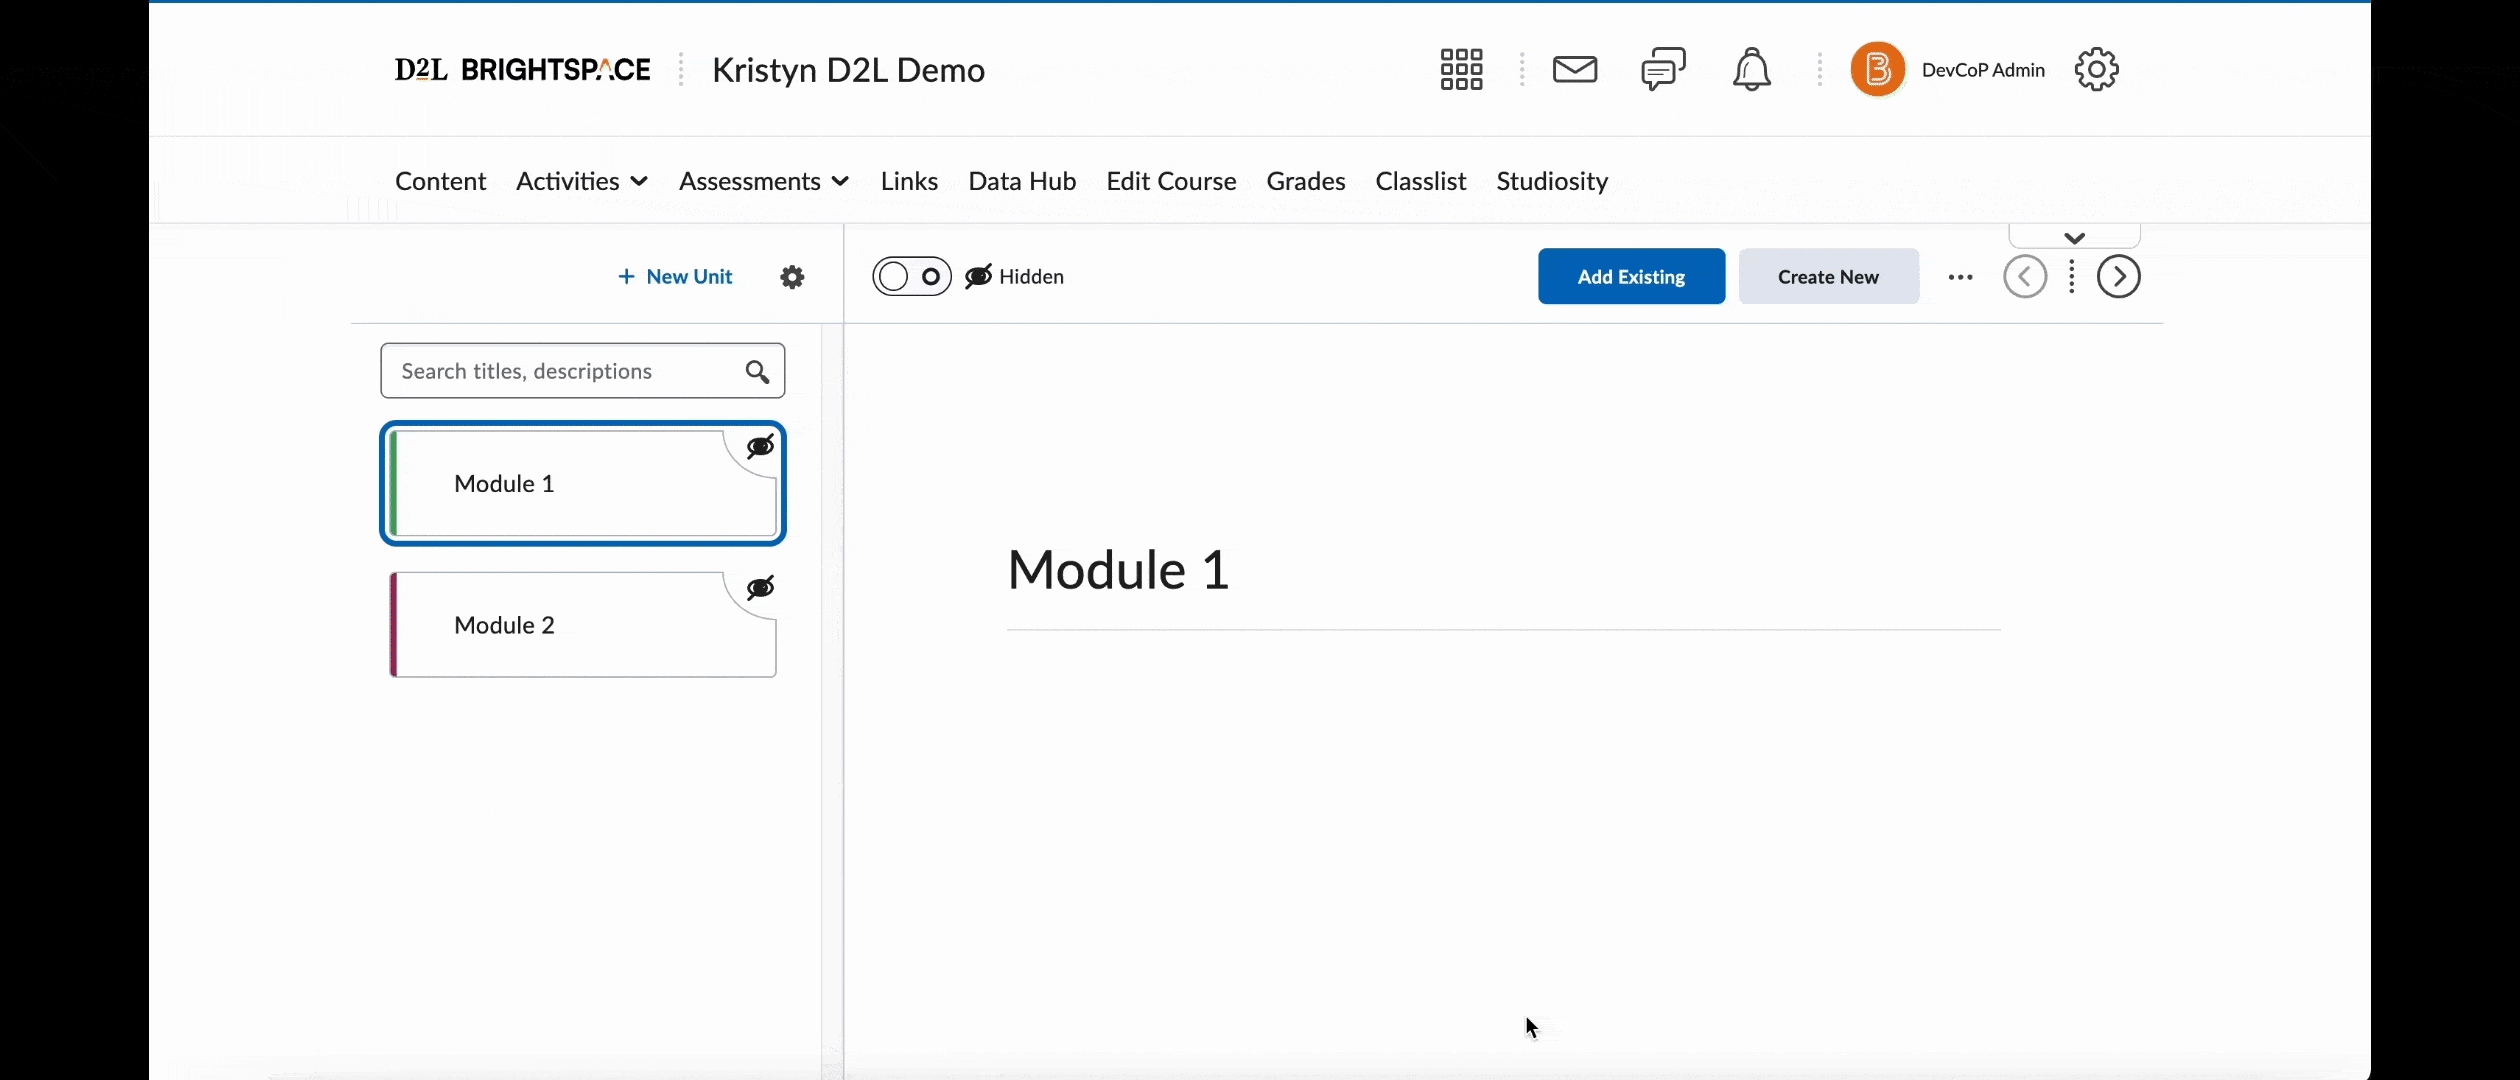Expand the collapsed panel chevron tab
Viewport: 2520px width, 1080px height.
pos(2074,237)
